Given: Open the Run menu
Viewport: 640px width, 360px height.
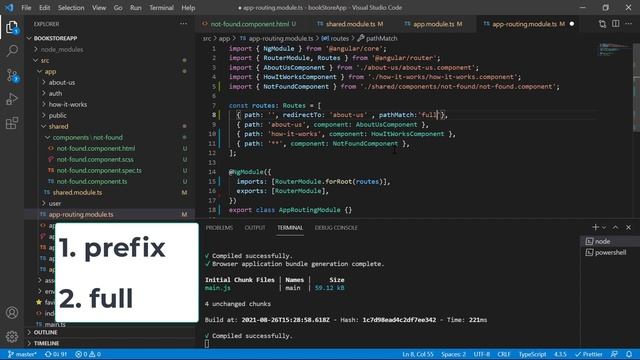Looking at the screenshot, I should [136, 7].
